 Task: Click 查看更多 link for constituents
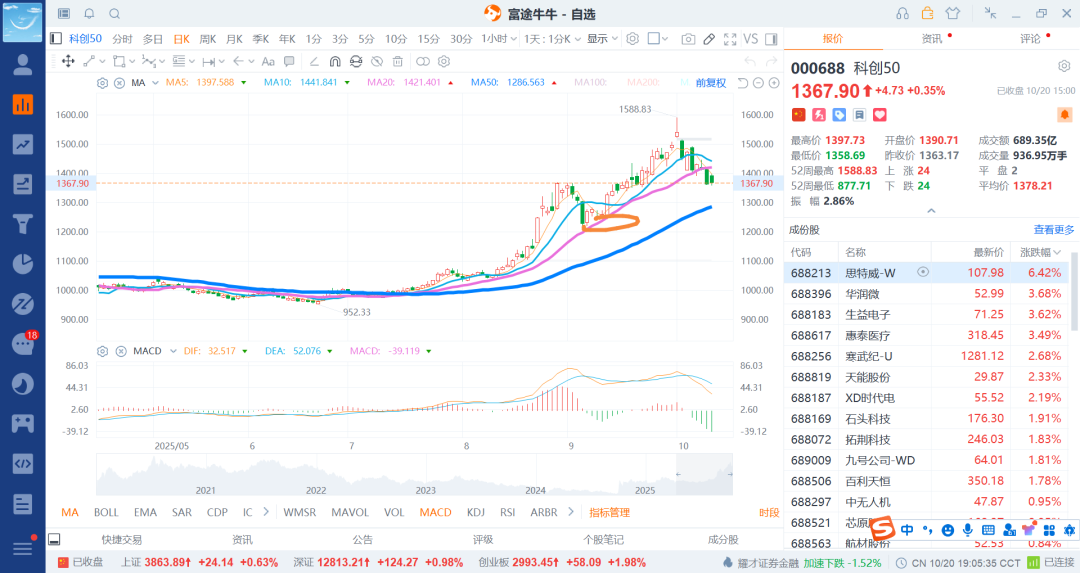coord(1054,230)
